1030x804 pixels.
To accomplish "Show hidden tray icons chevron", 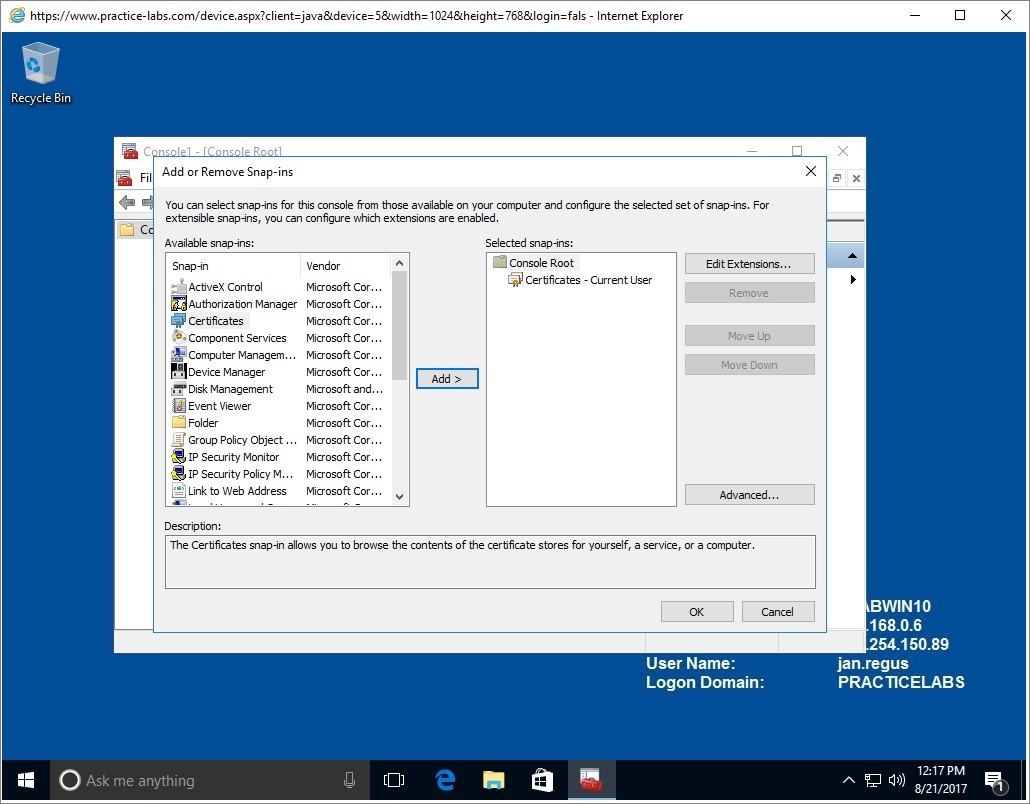I will tap(849, 780).
